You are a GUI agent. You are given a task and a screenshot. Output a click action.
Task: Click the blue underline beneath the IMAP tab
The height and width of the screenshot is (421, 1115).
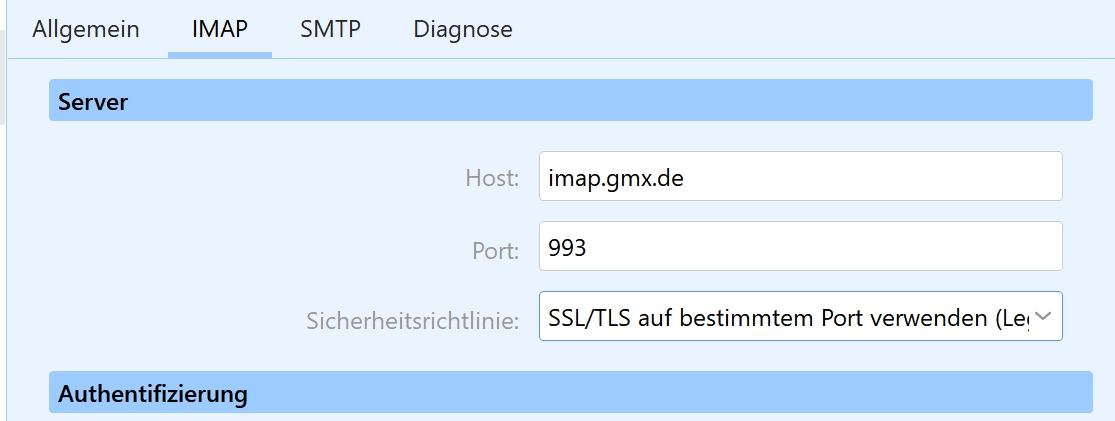(220, 55)
